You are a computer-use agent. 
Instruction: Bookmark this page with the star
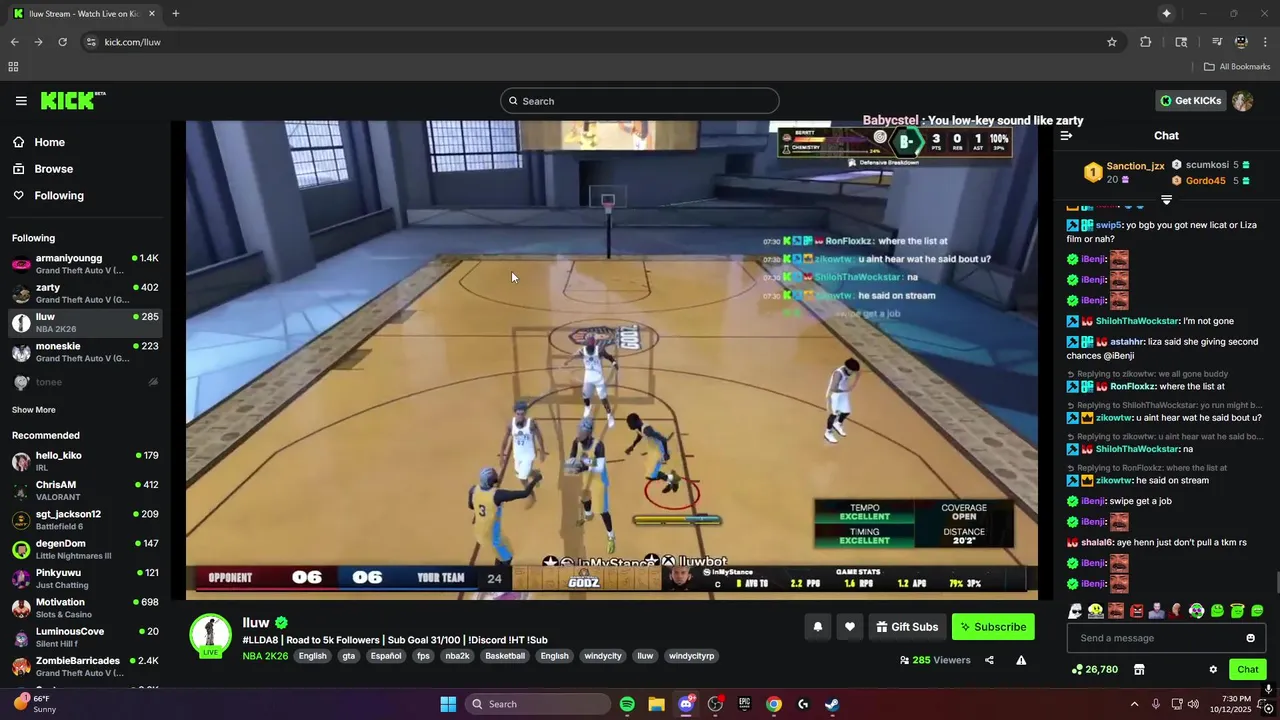tap(1111, 42)
